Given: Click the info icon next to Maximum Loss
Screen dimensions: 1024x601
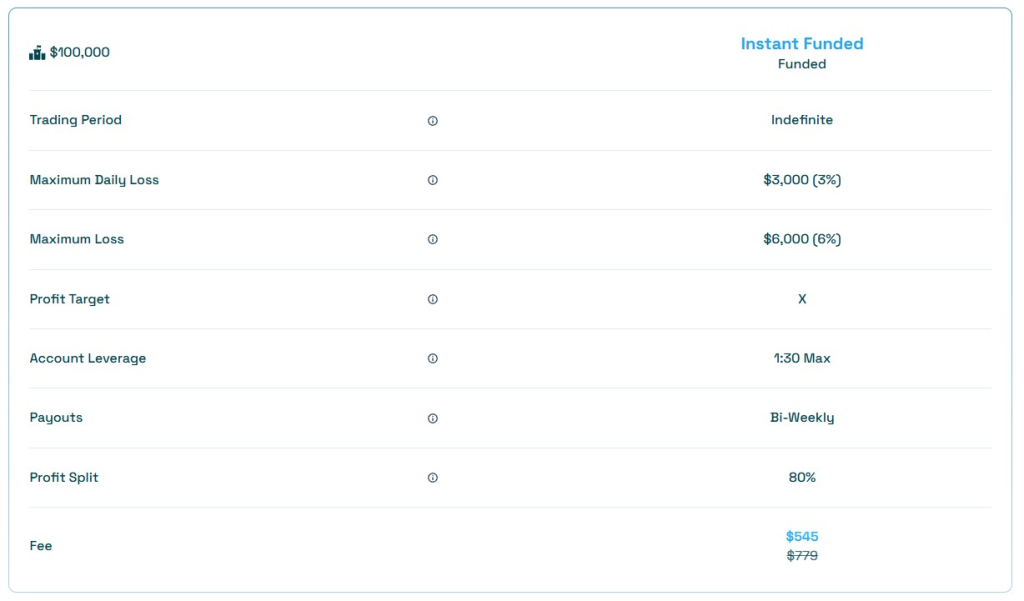Looking at the screenshot, I should pyautogui.click(x=432, y=239).
